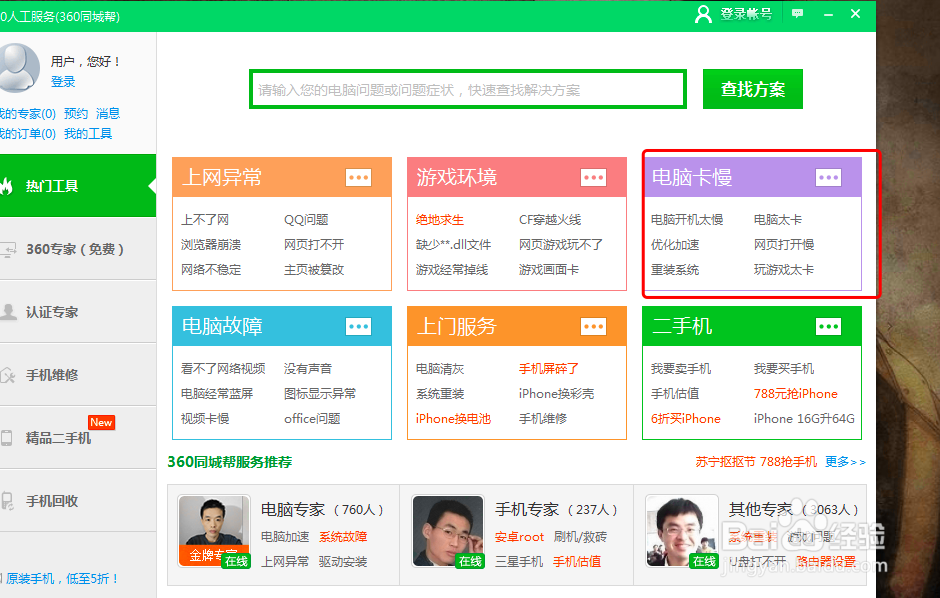This screenshot has width=940, height=598.
Task: Click the more icon on 二手机 panel
Action: point(828,326)
